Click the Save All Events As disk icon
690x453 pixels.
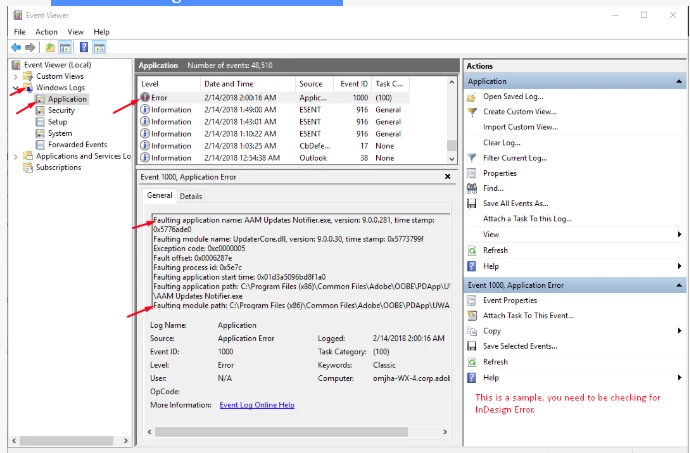tap(472, 203)
